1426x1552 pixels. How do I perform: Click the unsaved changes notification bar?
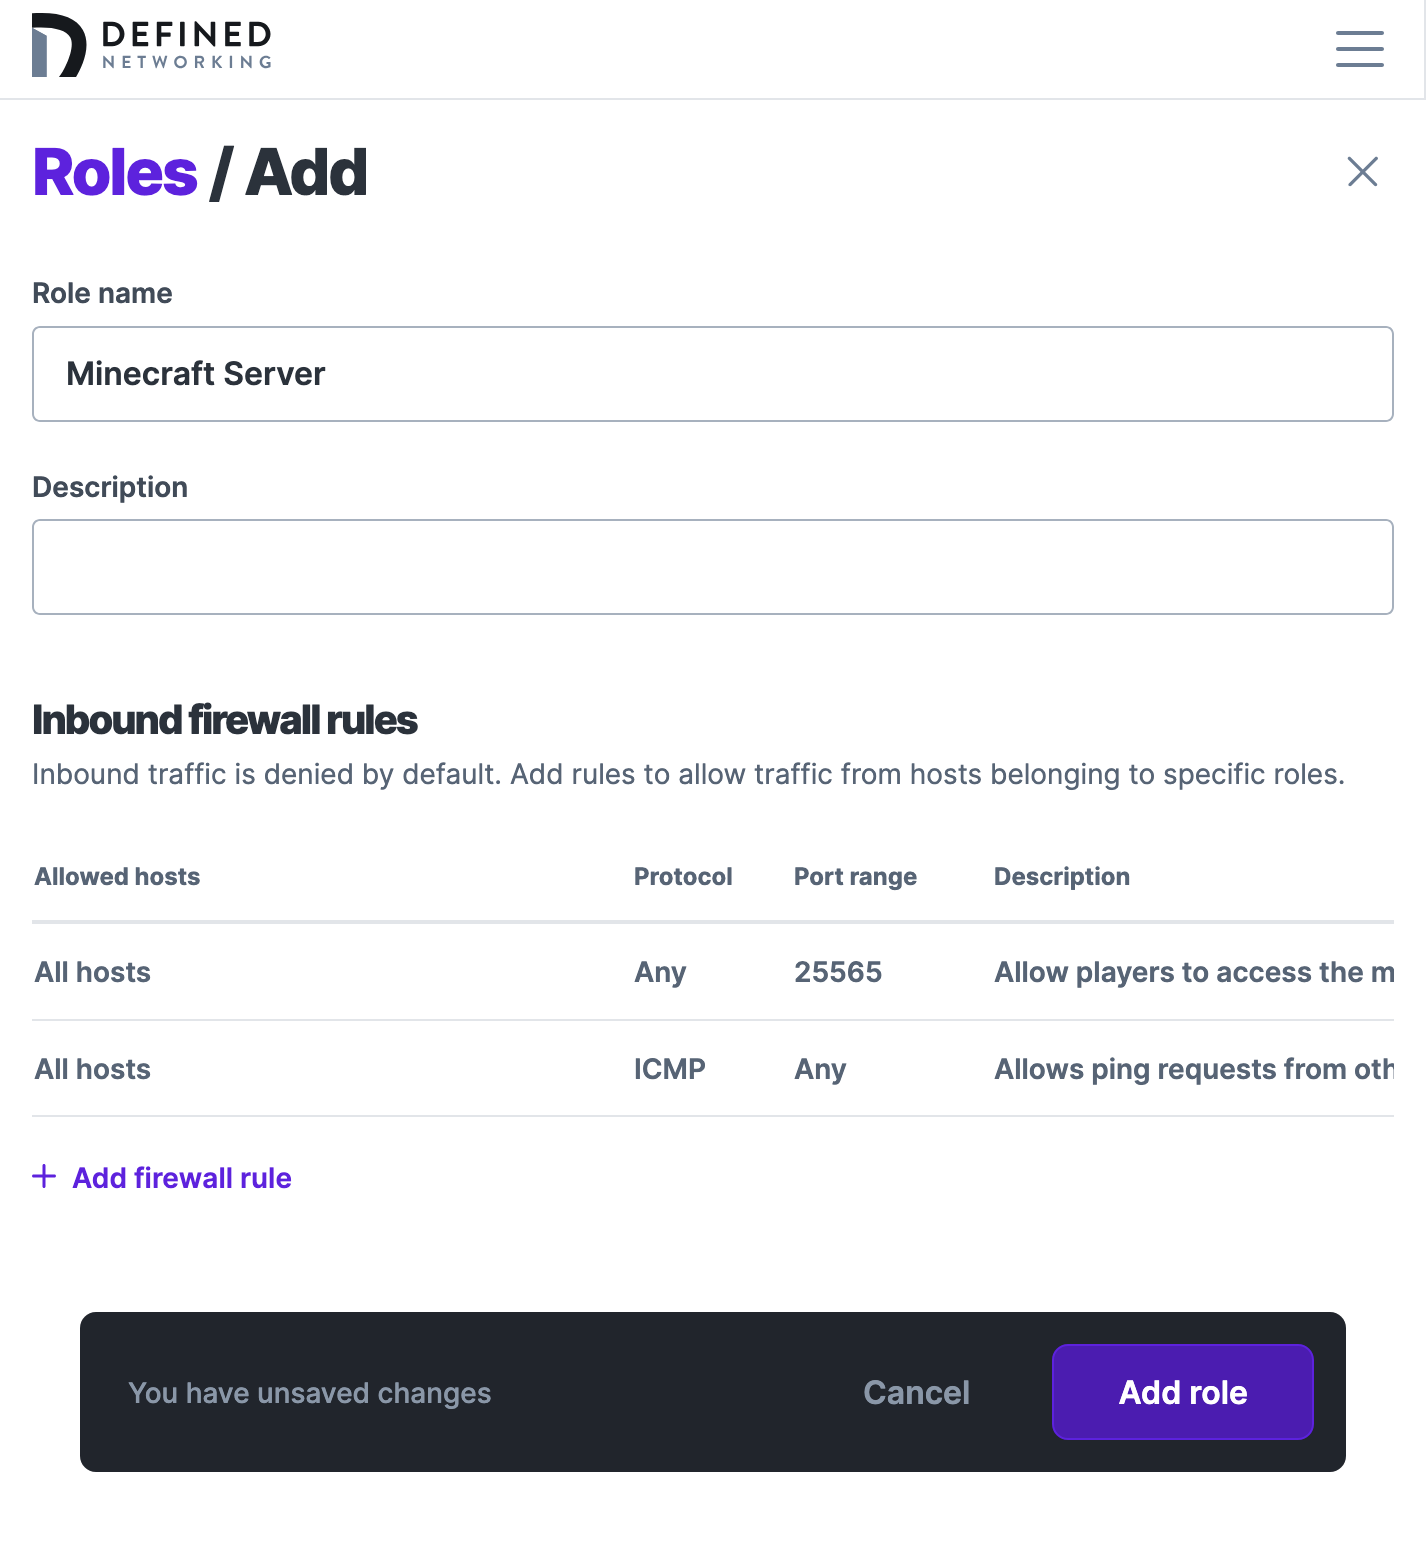309,1392
